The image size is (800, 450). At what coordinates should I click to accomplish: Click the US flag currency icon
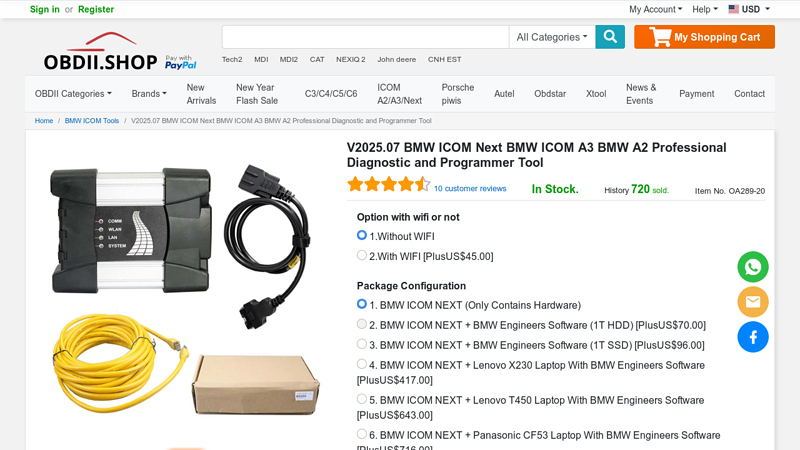pos(733,9)
